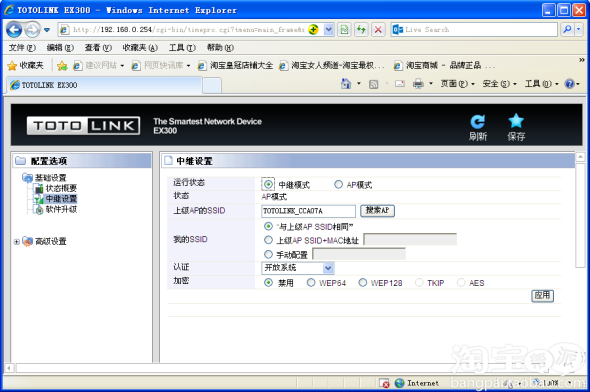Image resolution: width=590 pixels, height=392 pixels.
Task: Select the TOTOLINK EX300 browser tab
Action: click(x=104, y=85)
